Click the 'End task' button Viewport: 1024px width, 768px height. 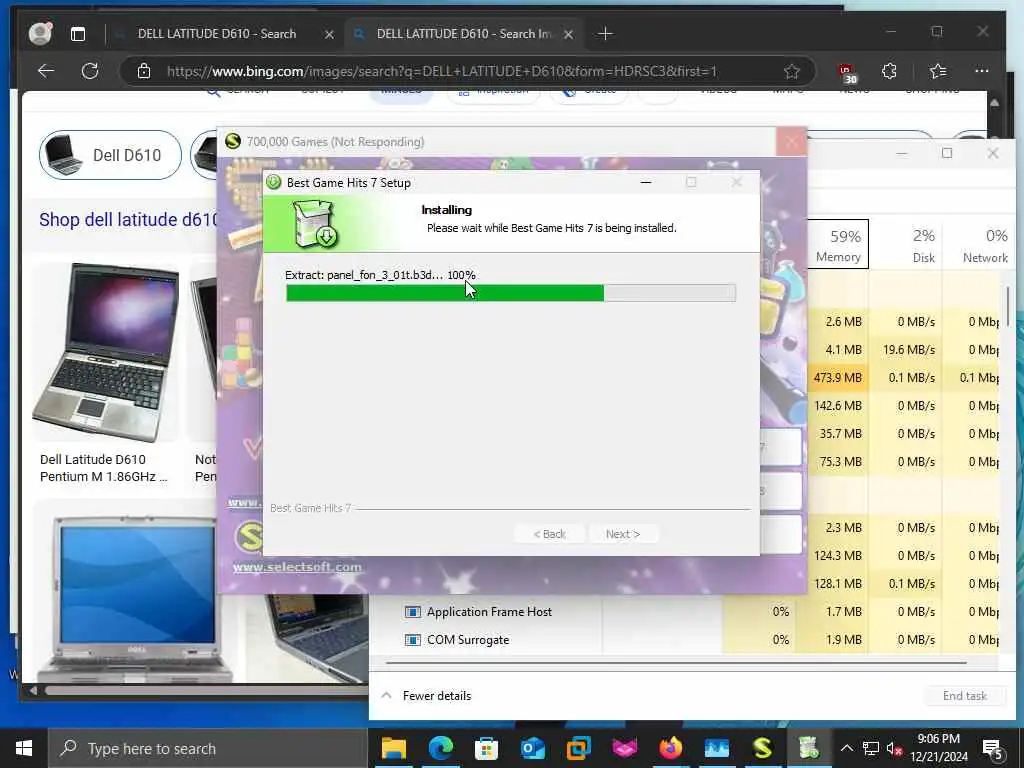click(x=965, y=696)
